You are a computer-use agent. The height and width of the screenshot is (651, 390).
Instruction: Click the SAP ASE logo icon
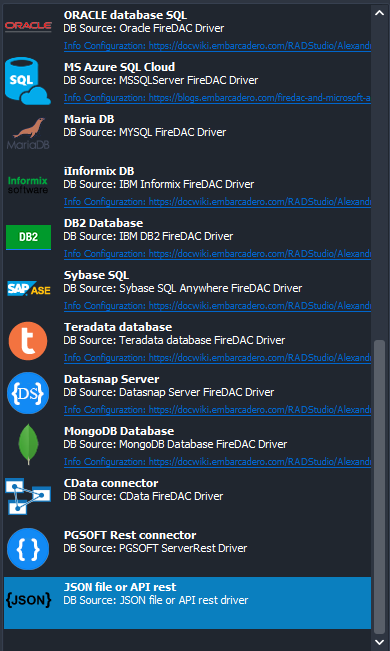[28, 289]
